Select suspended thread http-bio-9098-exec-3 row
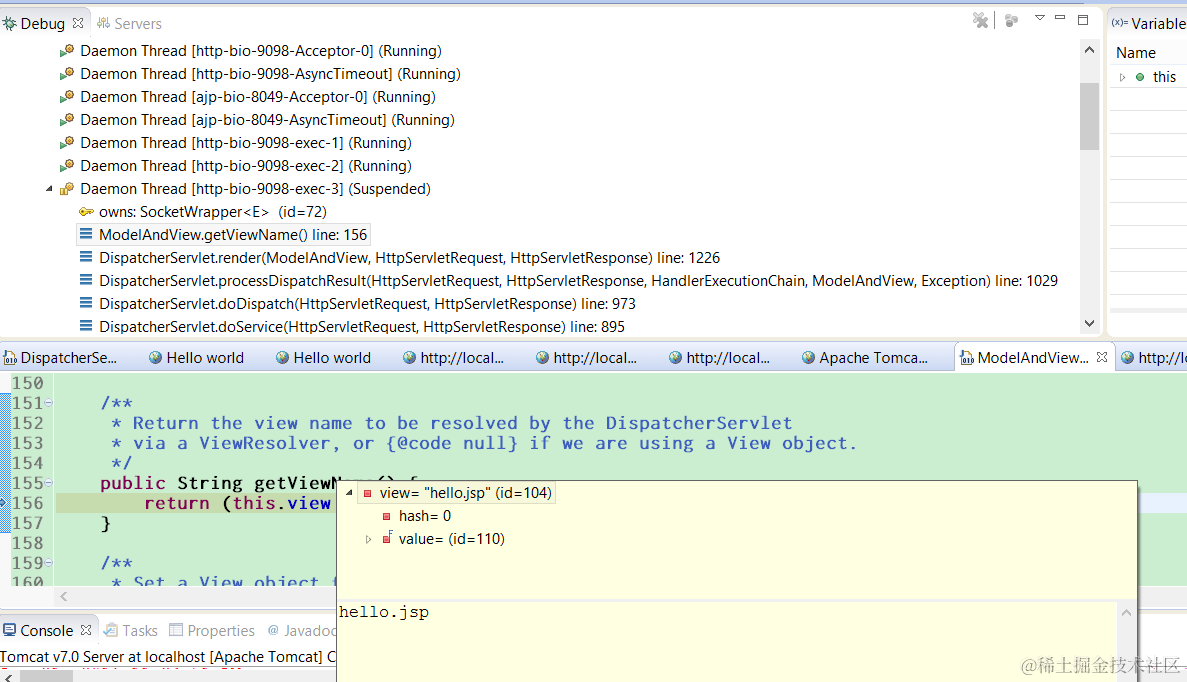This screenshot has height=682, width=1187. click(x=255, y=189)
